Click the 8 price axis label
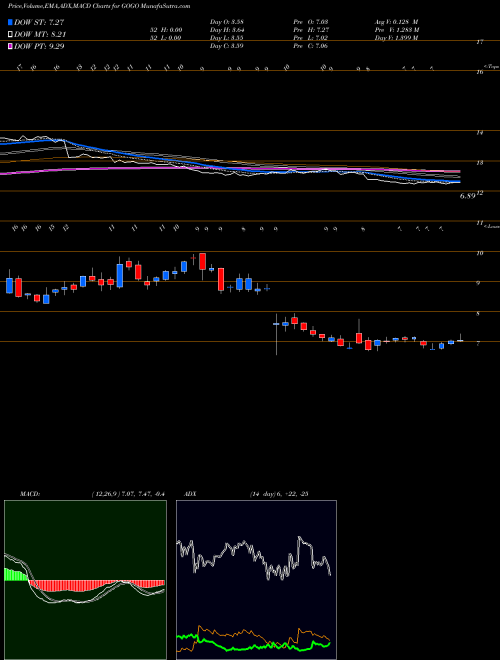Screen dimensions: 500x660 click(478, 314)
